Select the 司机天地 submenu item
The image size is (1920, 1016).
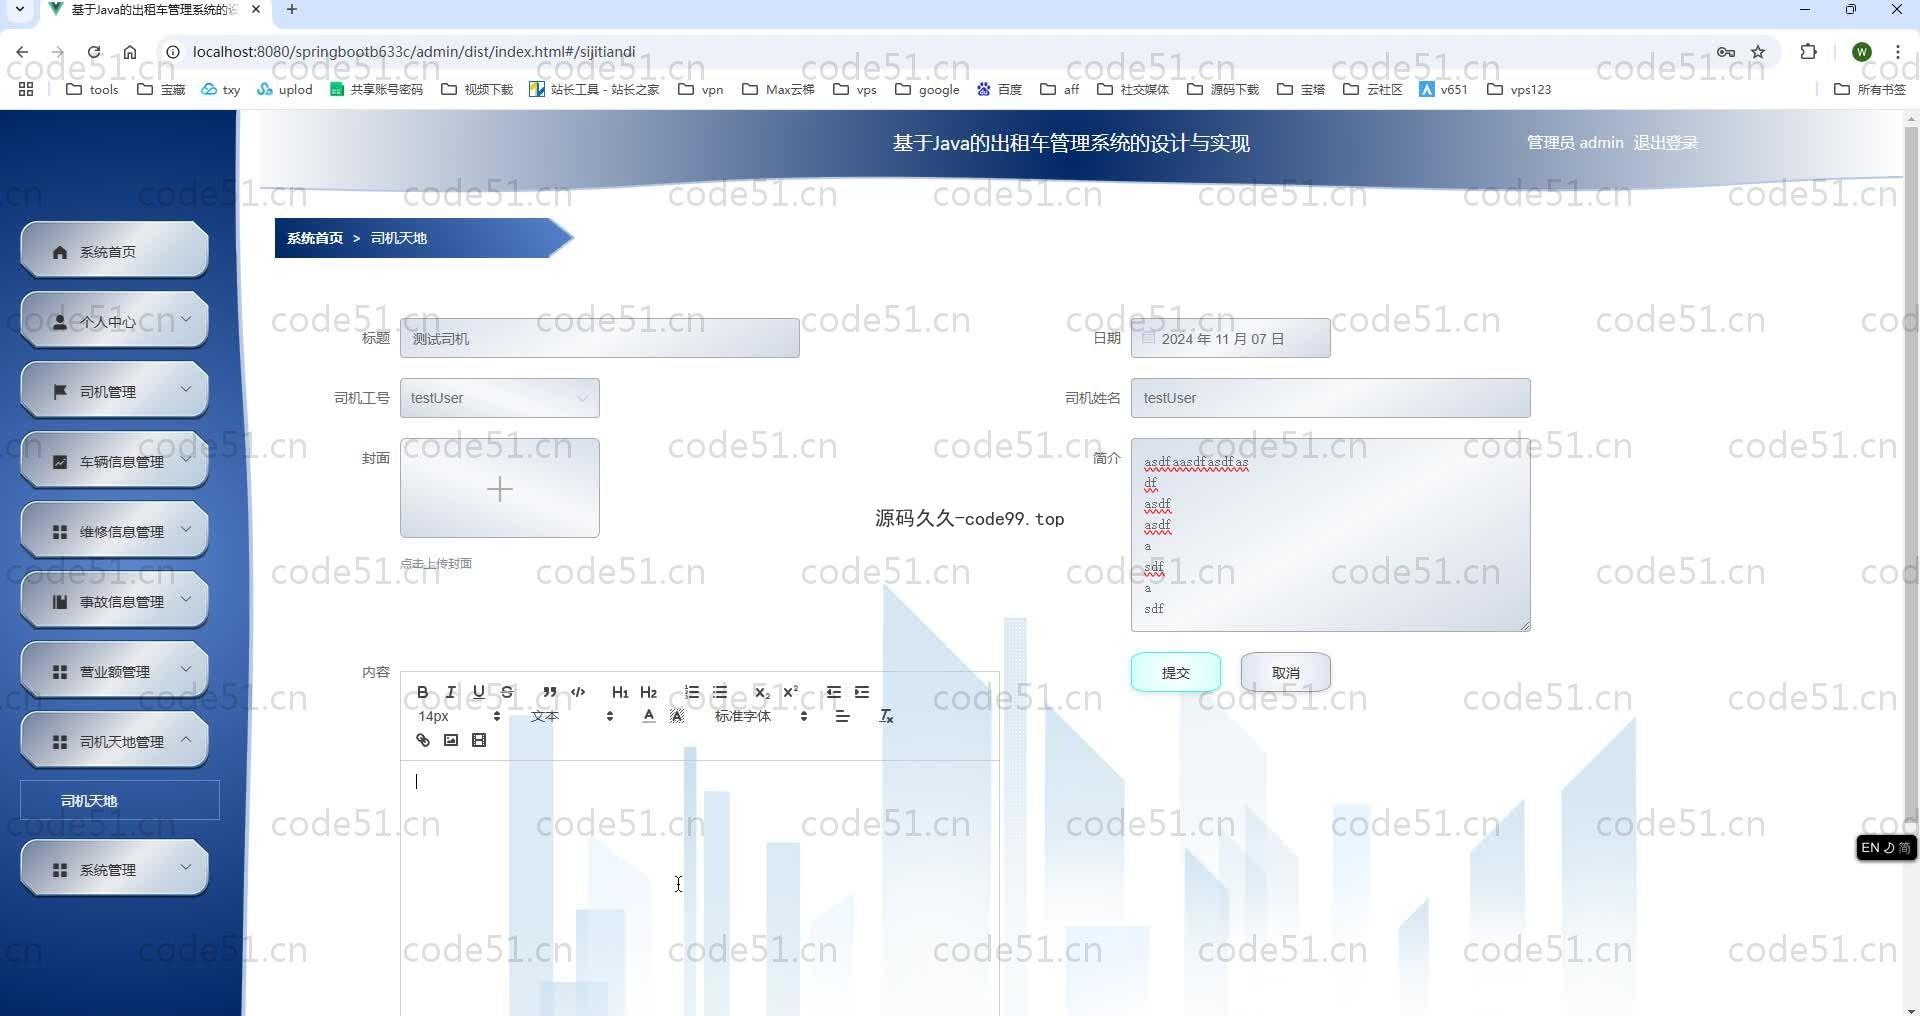click(119, 800)
